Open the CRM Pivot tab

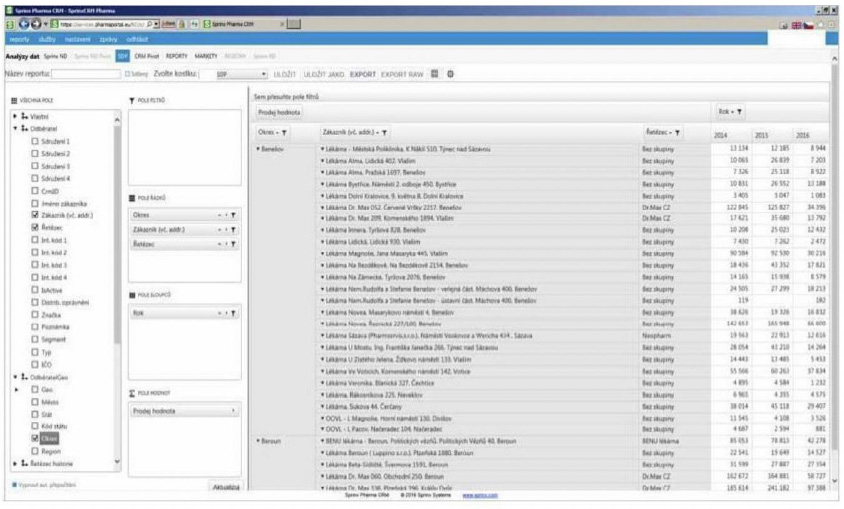point(146,56)
